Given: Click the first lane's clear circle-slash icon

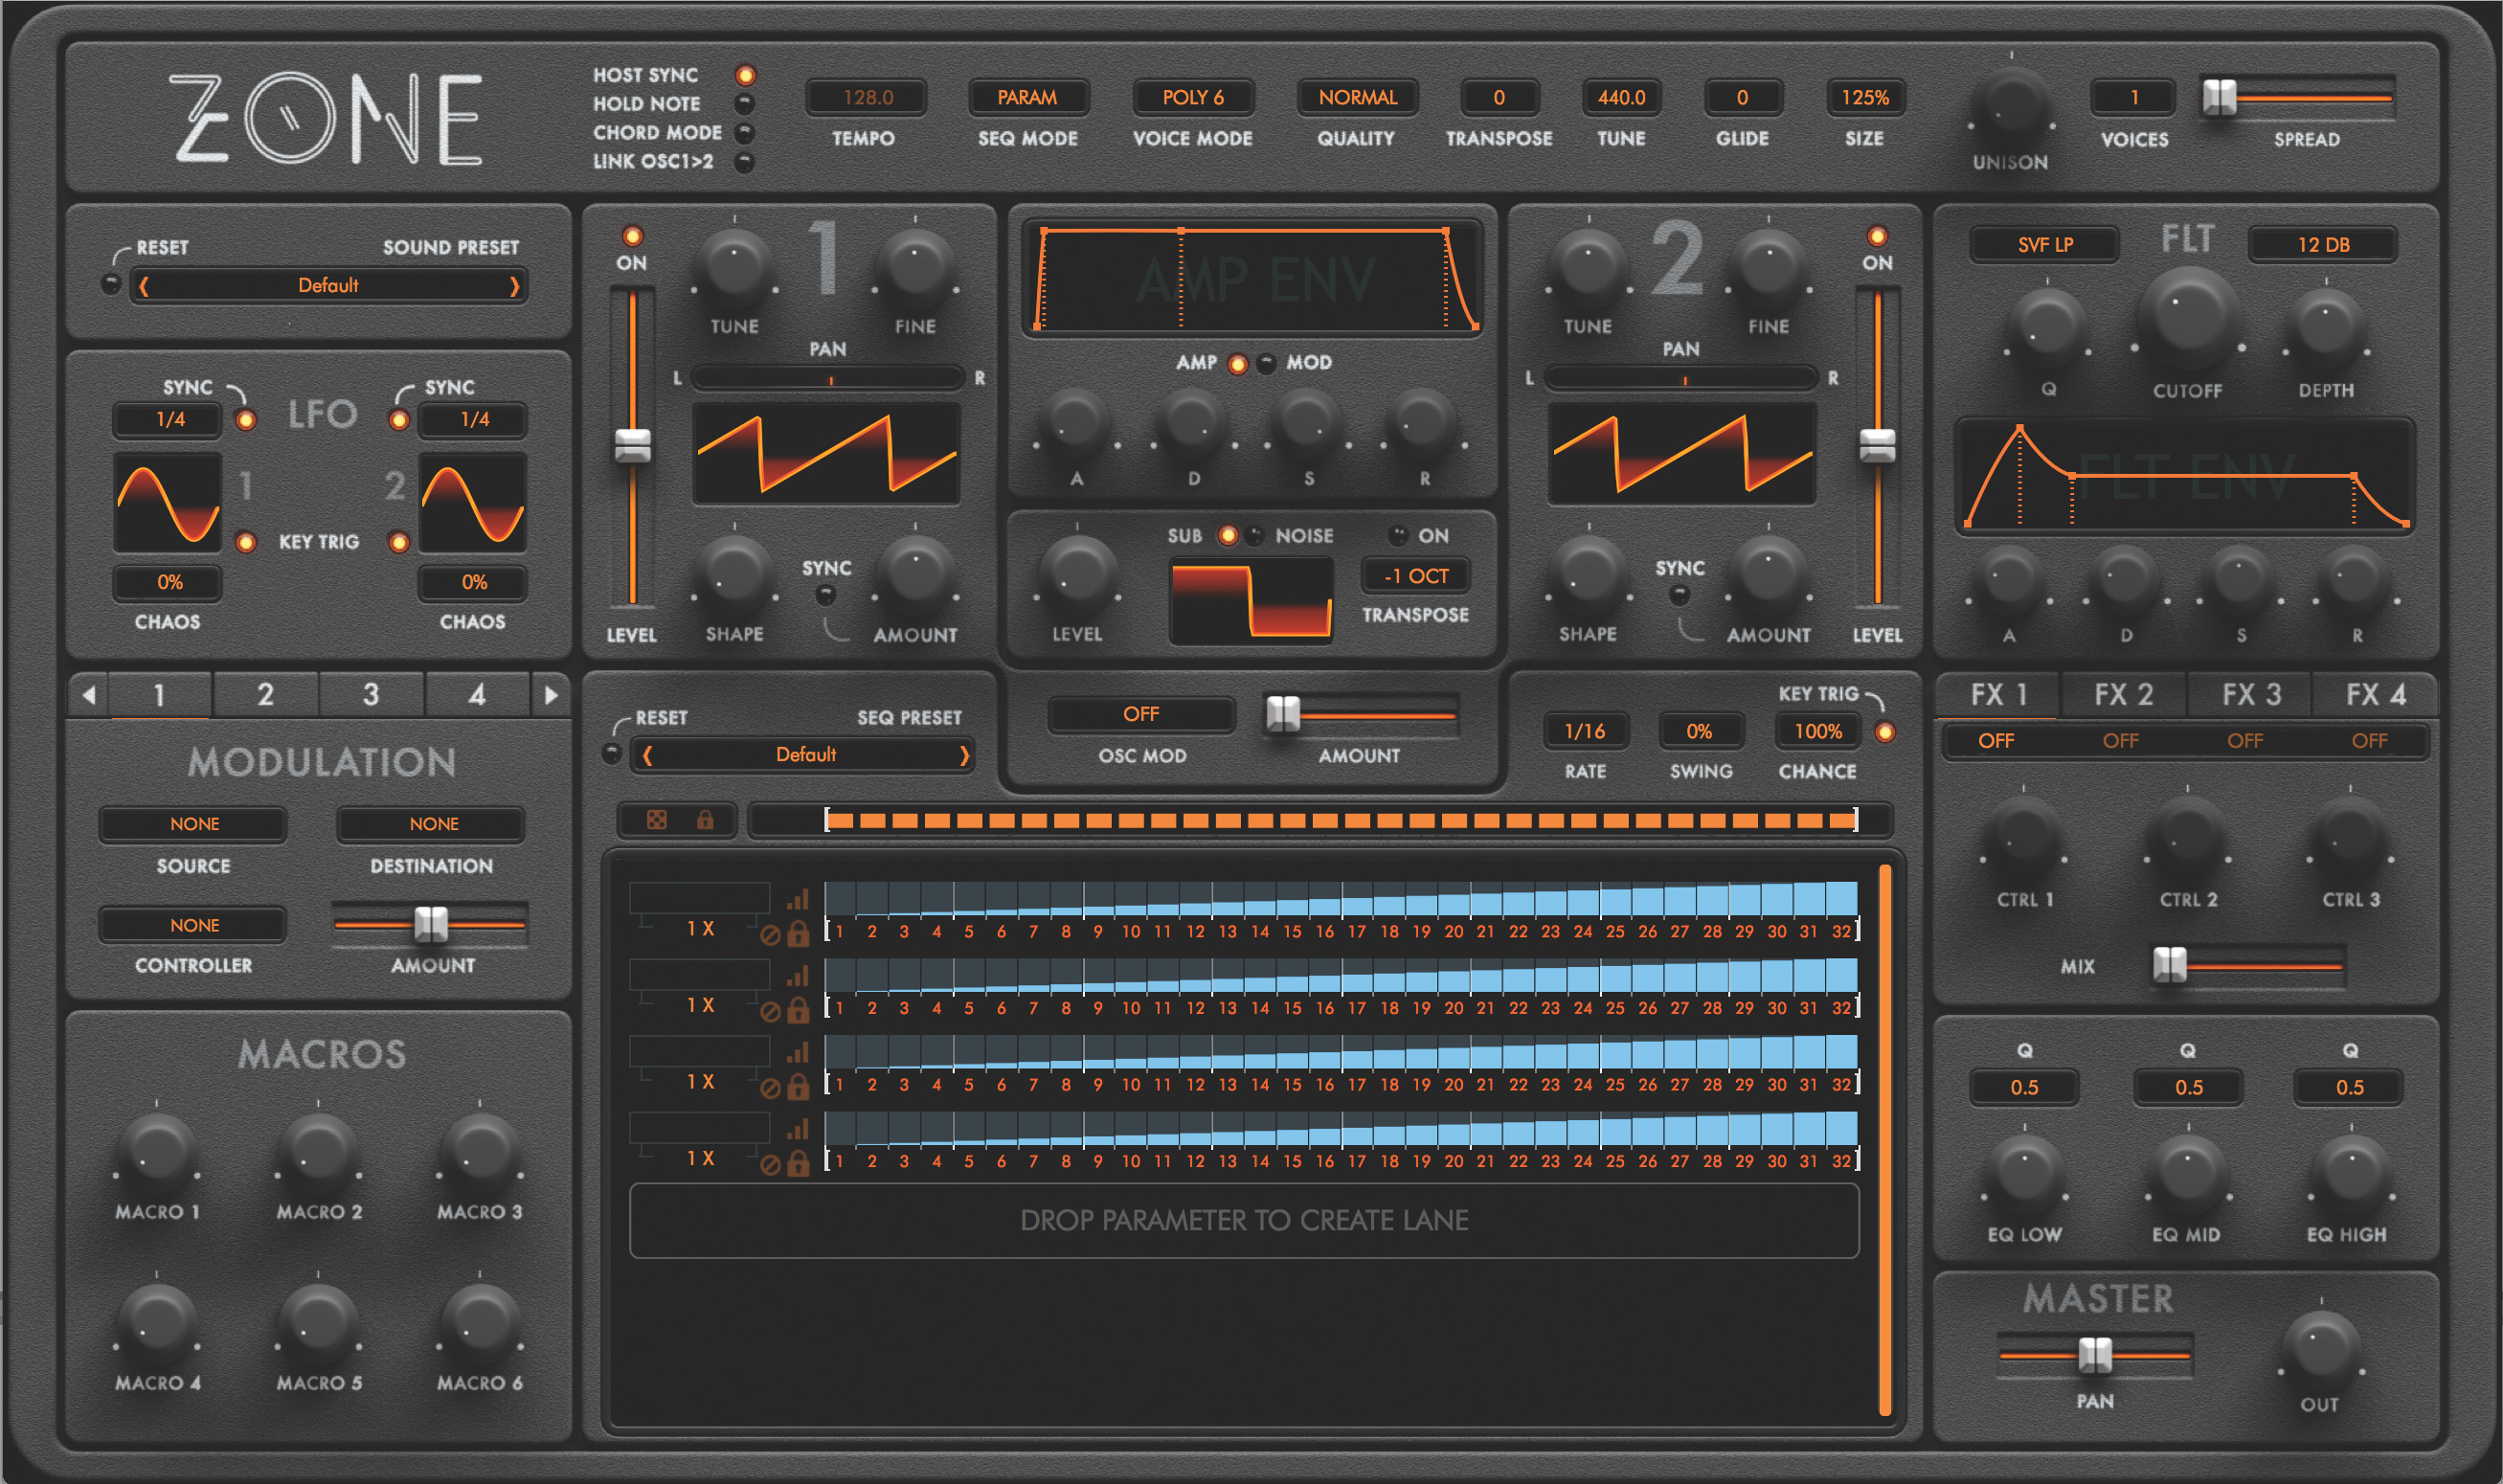Looking at the screenshot, I should tap(770, 935).
